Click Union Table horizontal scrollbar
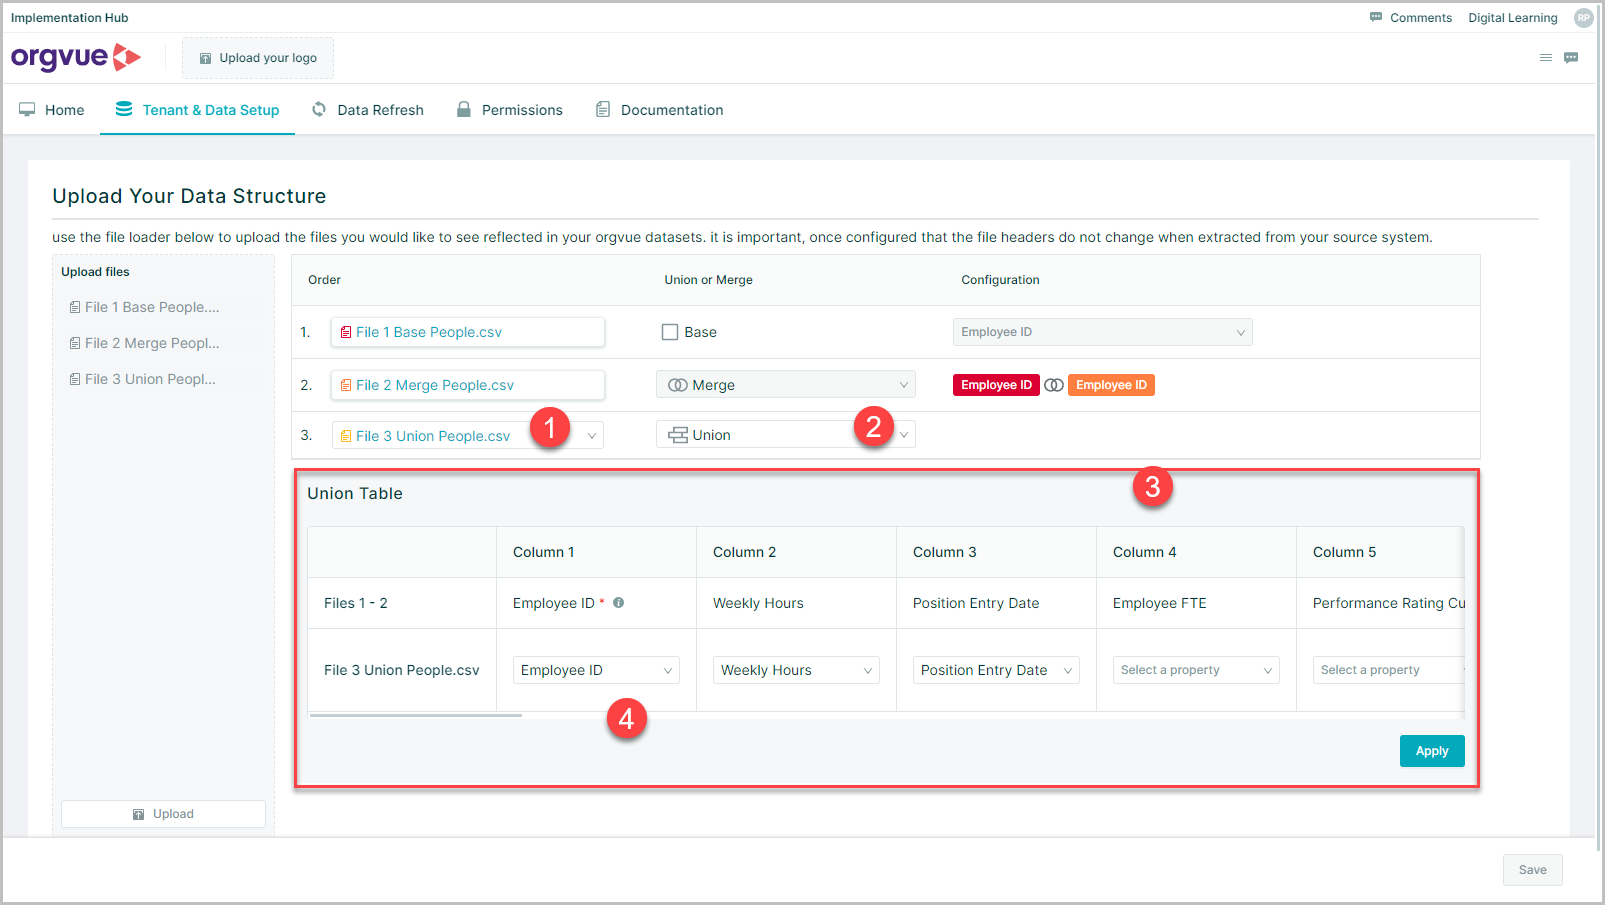Screen dimensions: 1605x905 (x=416, y=715)
